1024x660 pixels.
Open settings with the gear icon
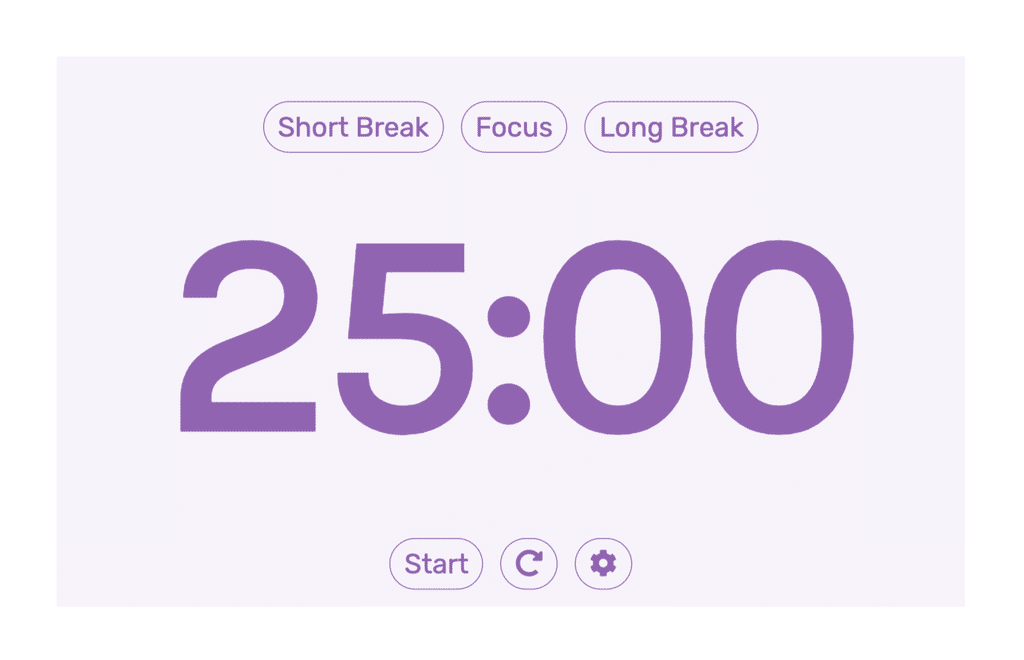pyautogui.click(x=603, y=563)
